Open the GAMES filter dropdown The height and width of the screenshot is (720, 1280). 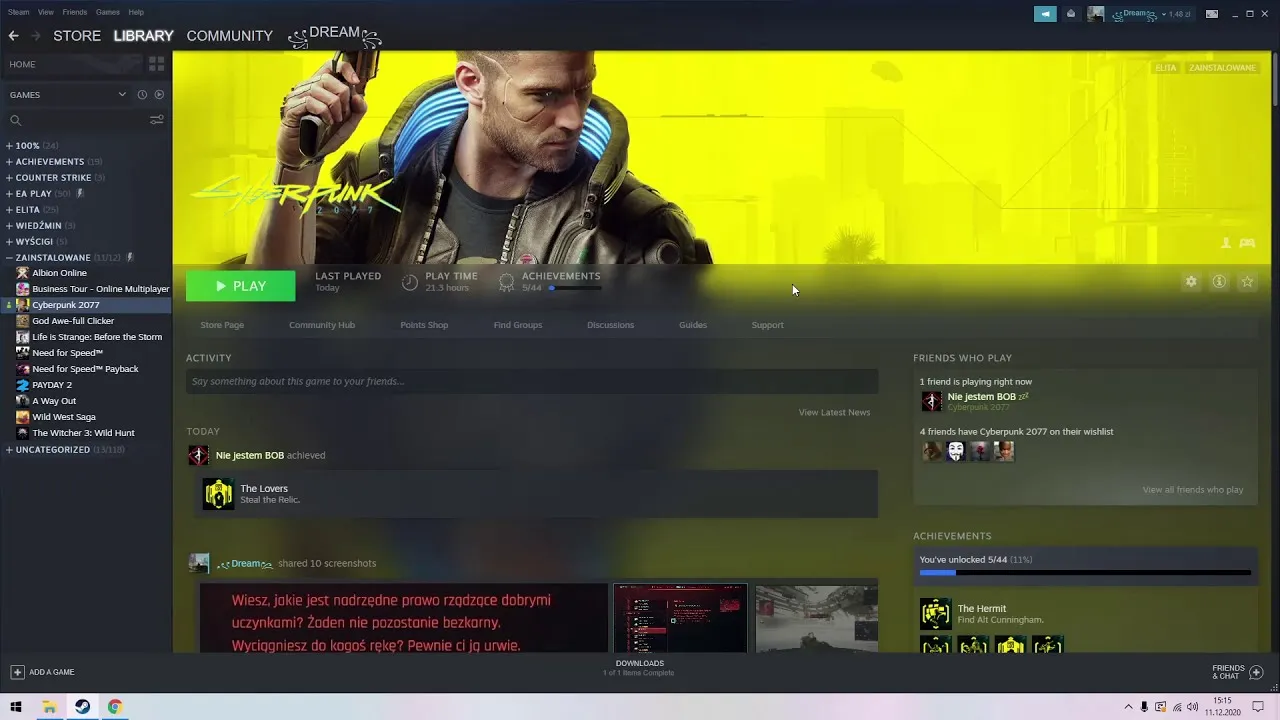tap(68, 95)
